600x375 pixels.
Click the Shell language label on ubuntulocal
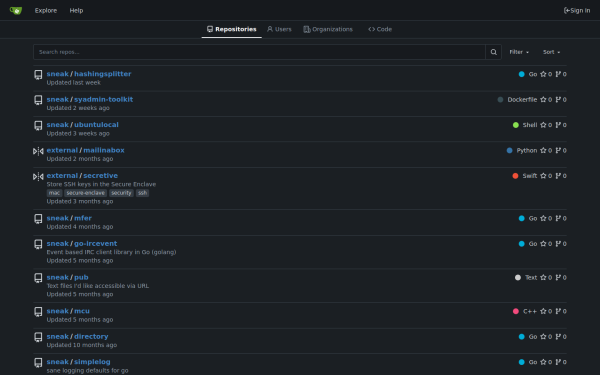point(530,125)
